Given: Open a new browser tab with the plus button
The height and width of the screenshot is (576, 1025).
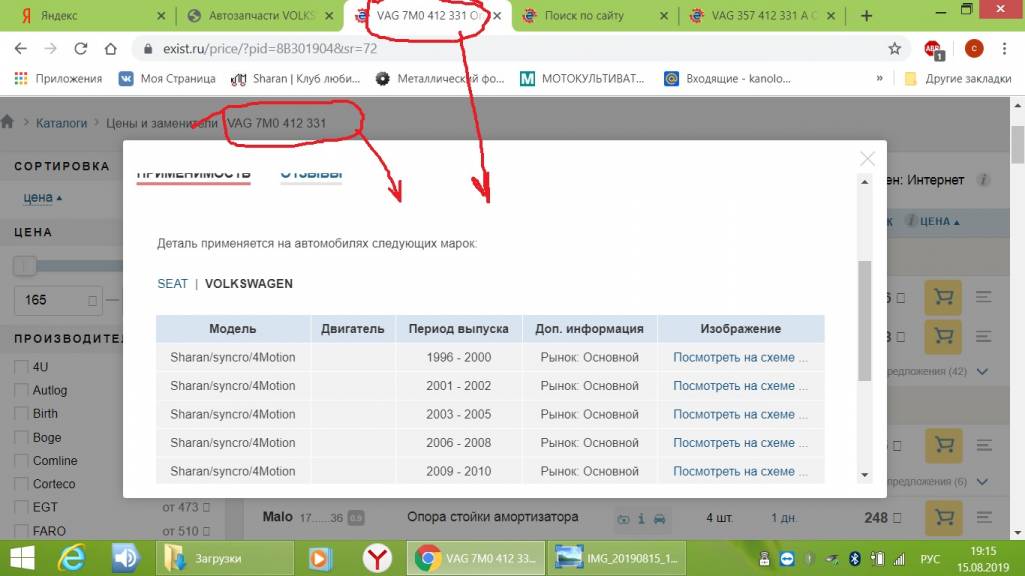Looking at the screenshot, I should 866,16.
